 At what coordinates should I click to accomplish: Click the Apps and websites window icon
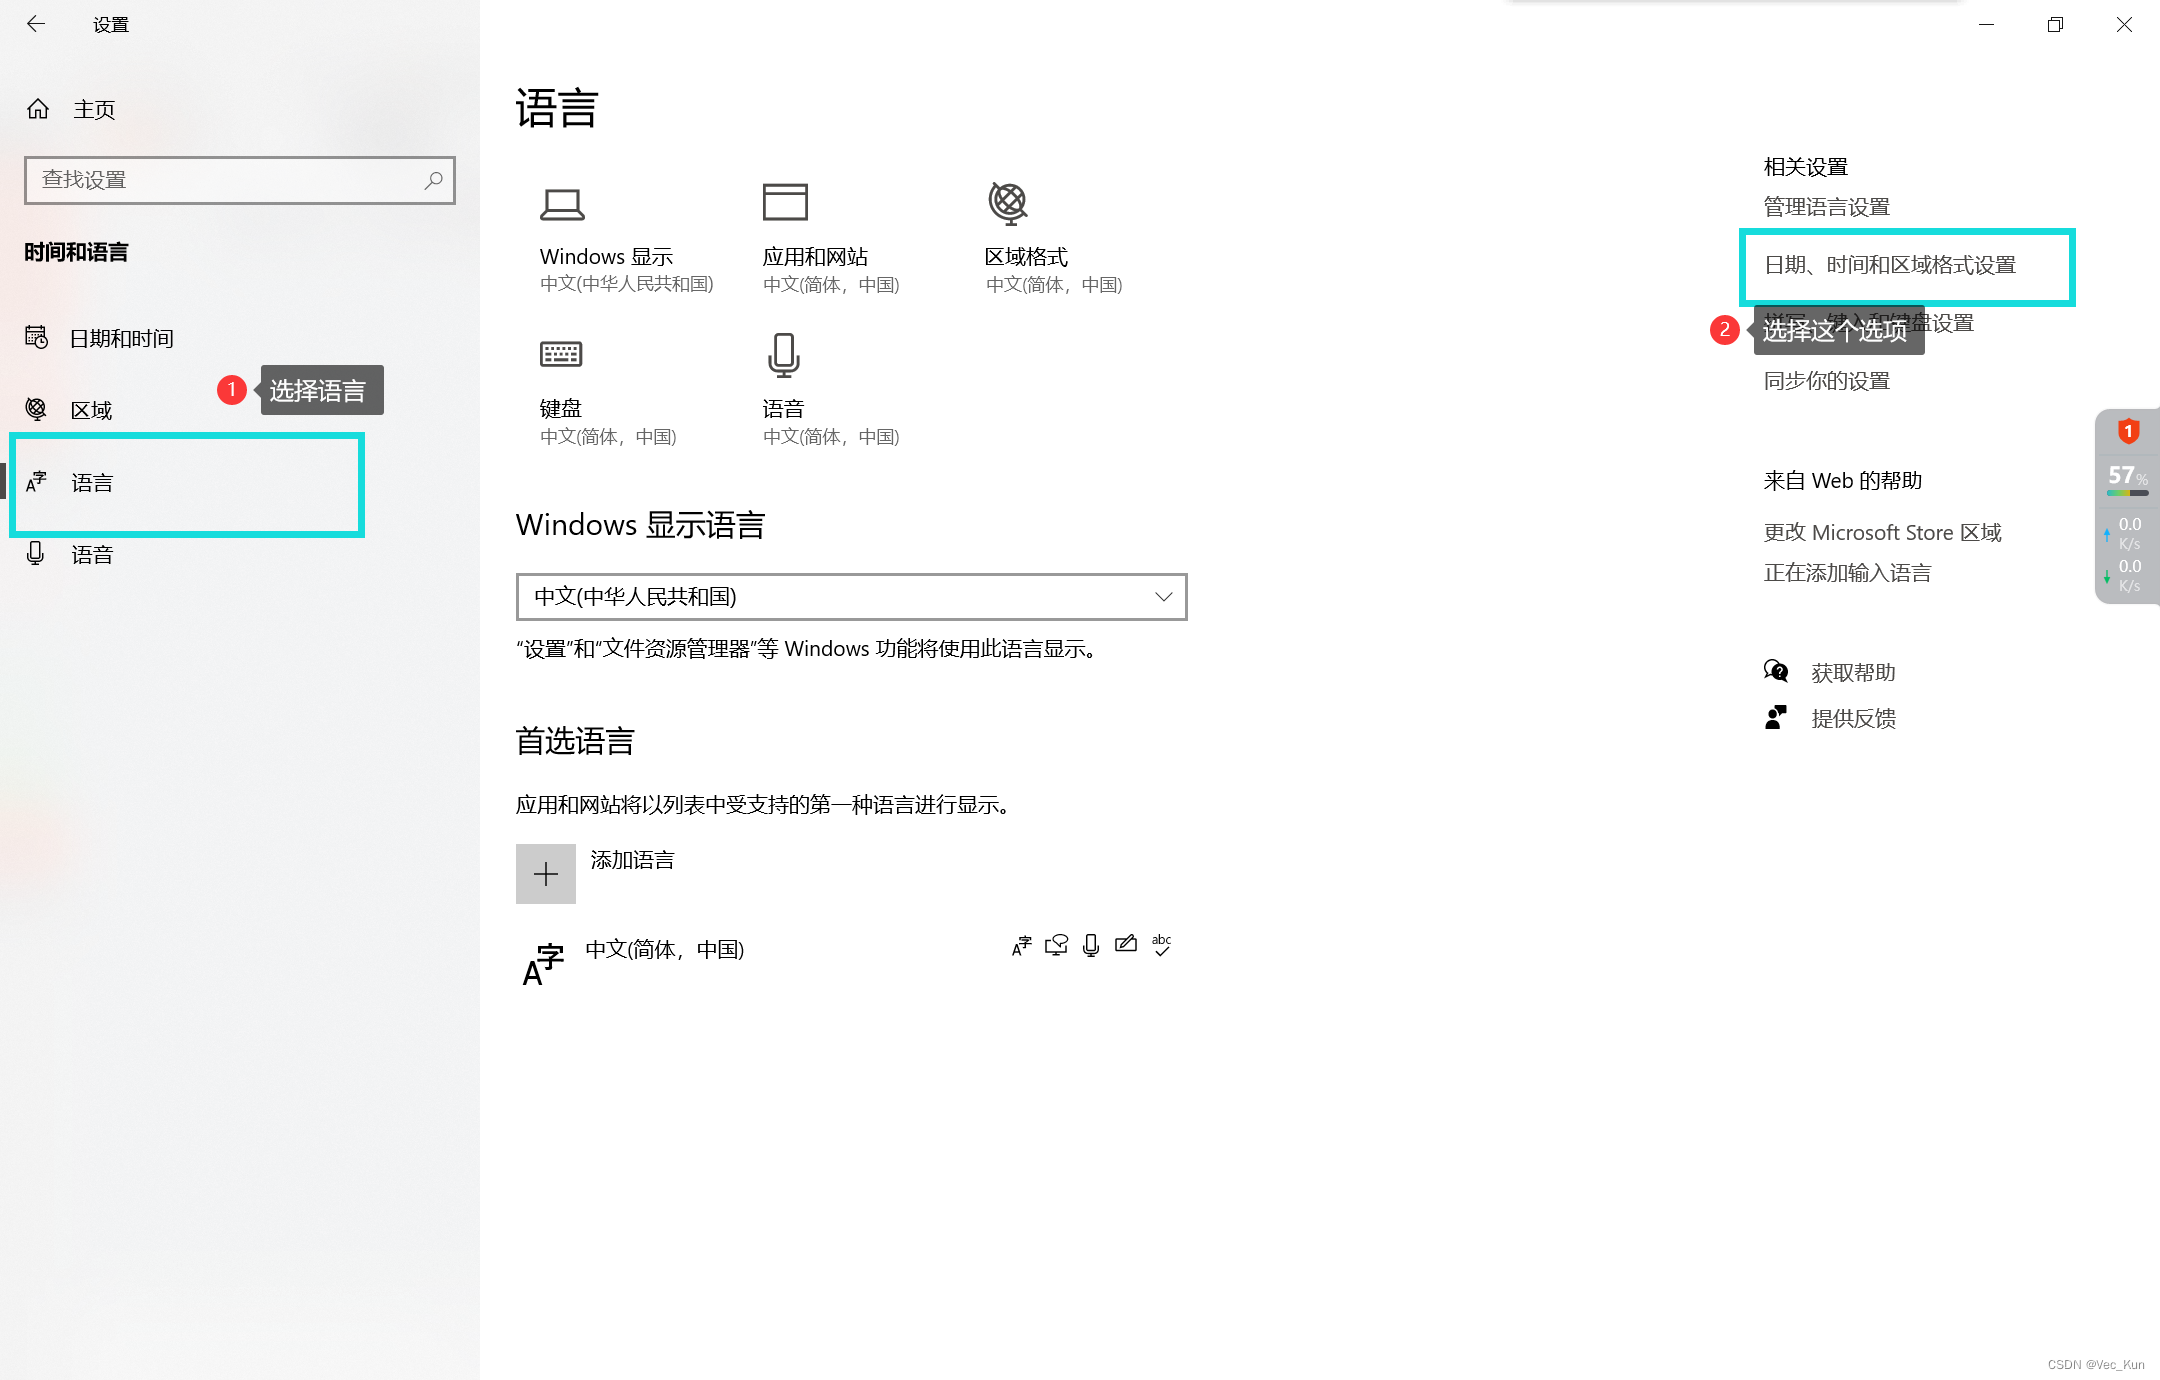[785, 202]
